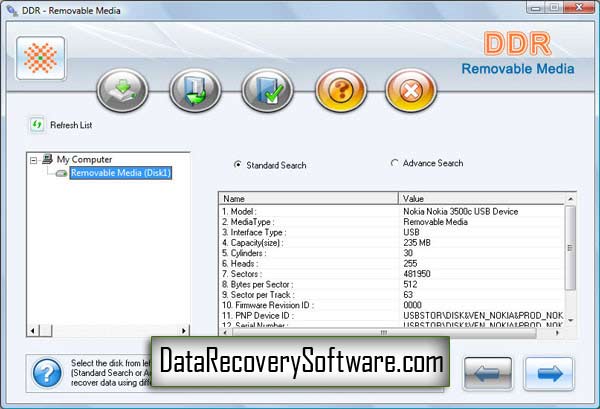Viewport: 600px width, 409px height.
Task: Click the '7. Sectors :' row
Action: pyautogui.click(x=391, y=274)
